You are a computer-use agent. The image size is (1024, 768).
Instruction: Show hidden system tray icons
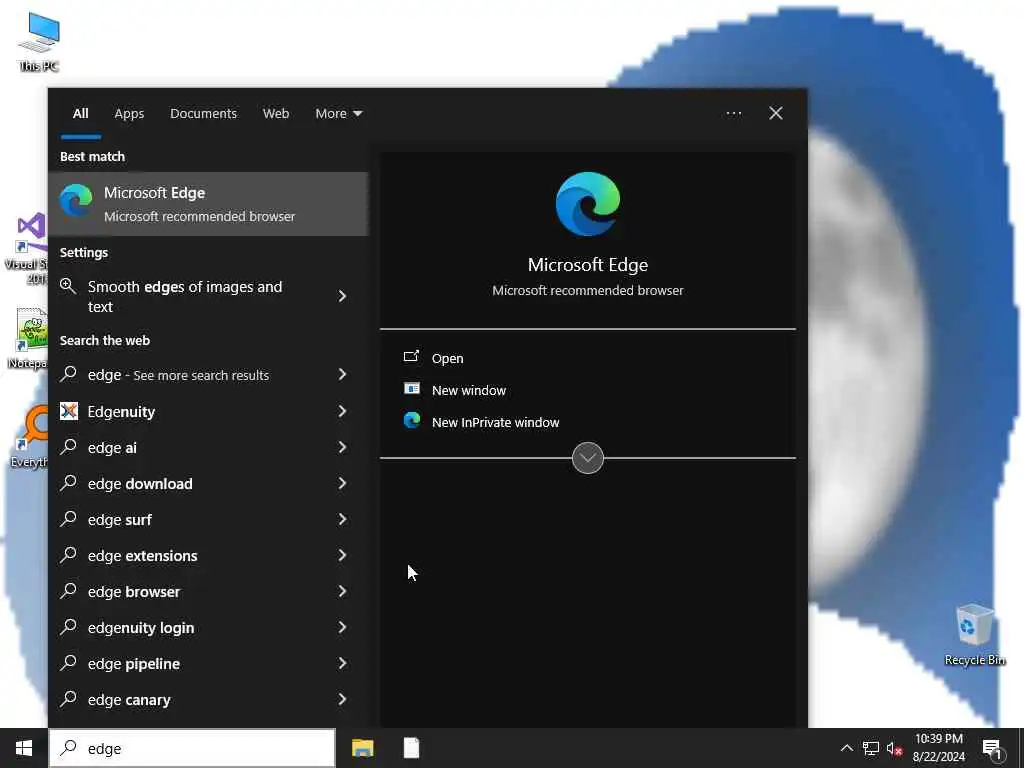point(846,748)
